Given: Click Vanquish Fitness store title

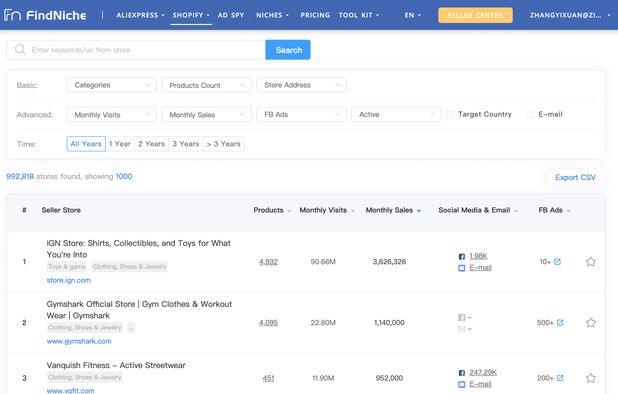Looking at the screenshot, I should click(x=116, y=365).
